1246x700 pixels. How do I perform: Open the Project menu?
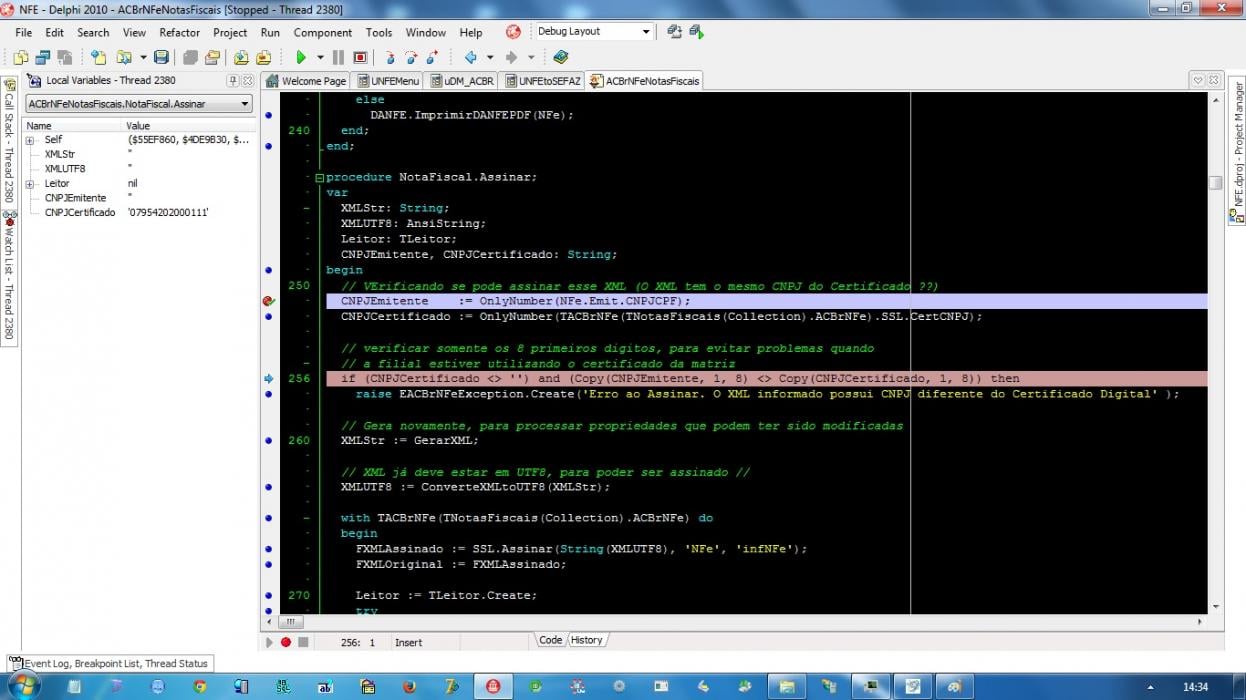[x=230, y=32]
